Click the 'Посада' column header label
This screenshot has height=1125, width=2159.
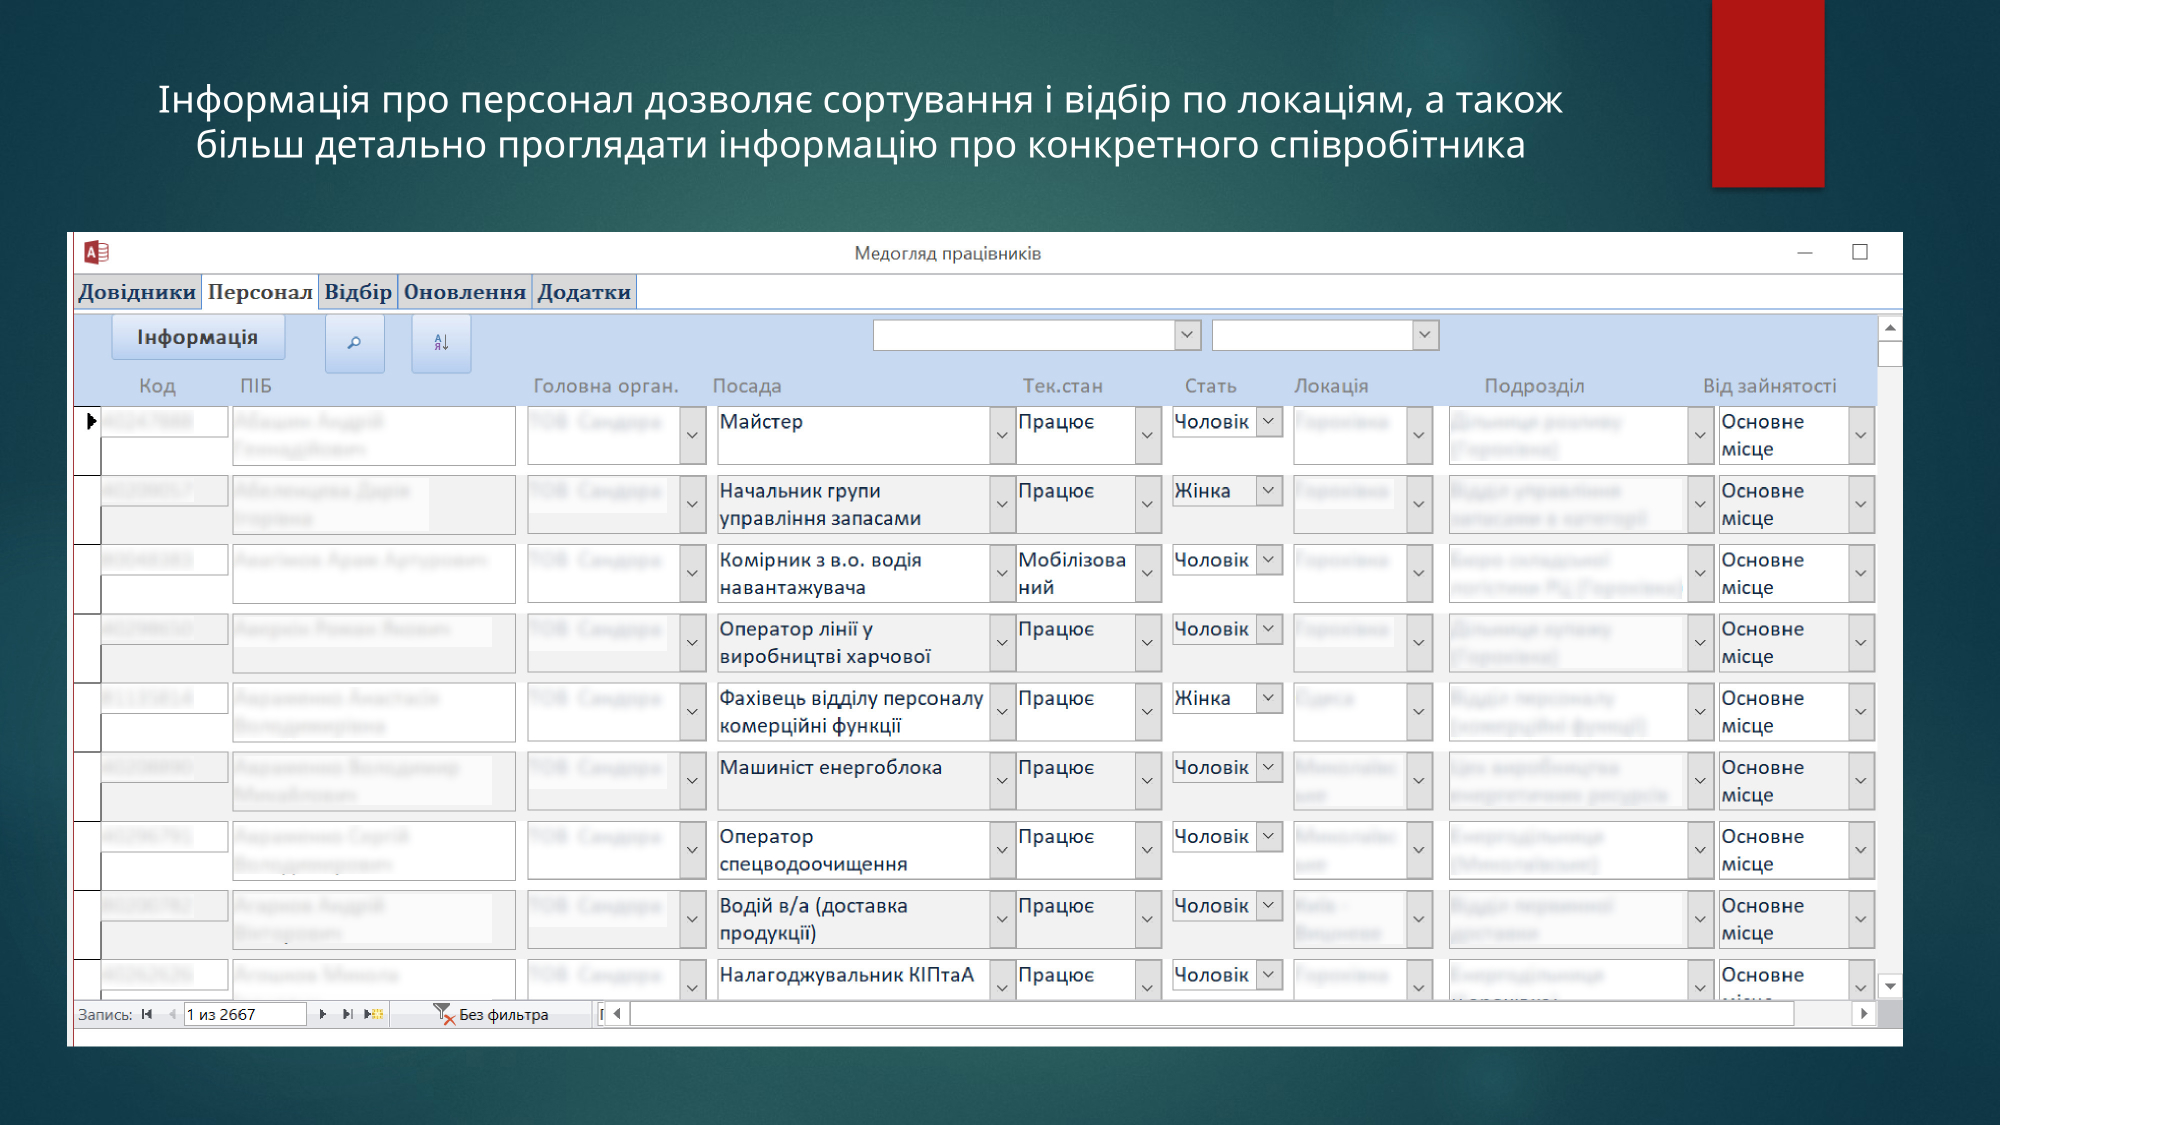tap(747, 386)
